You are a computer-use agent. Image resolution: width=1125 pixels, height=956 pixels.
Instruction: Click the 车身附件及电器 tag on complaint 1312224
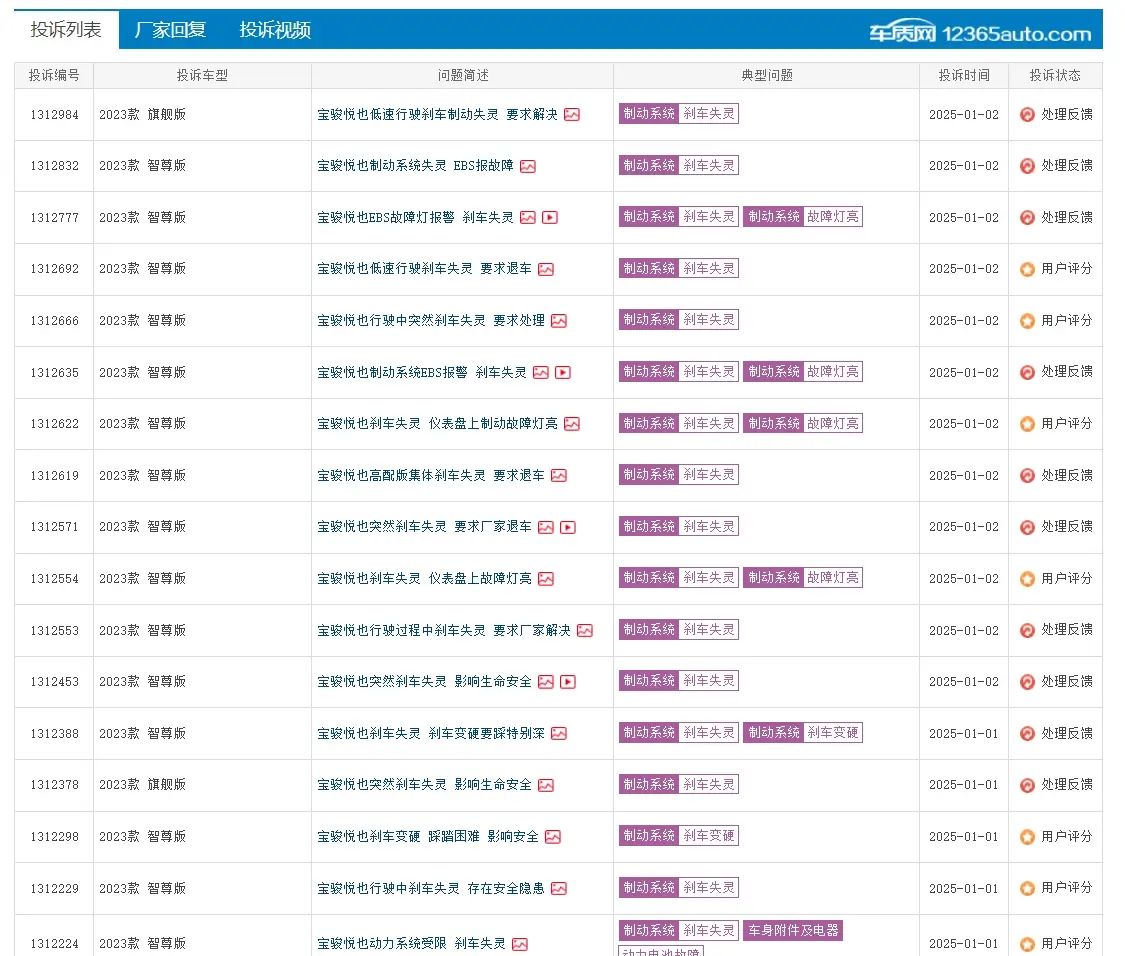pyautogui.click(x=793, y=931)
